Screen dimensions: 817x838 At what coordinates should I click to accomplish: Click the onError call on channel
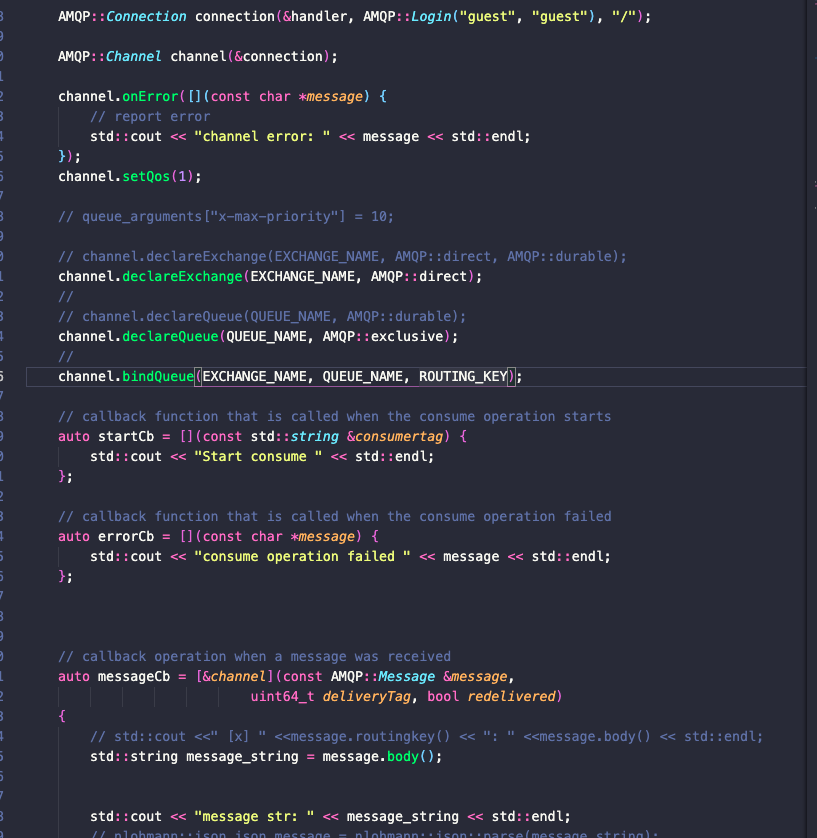click(150, 97)
